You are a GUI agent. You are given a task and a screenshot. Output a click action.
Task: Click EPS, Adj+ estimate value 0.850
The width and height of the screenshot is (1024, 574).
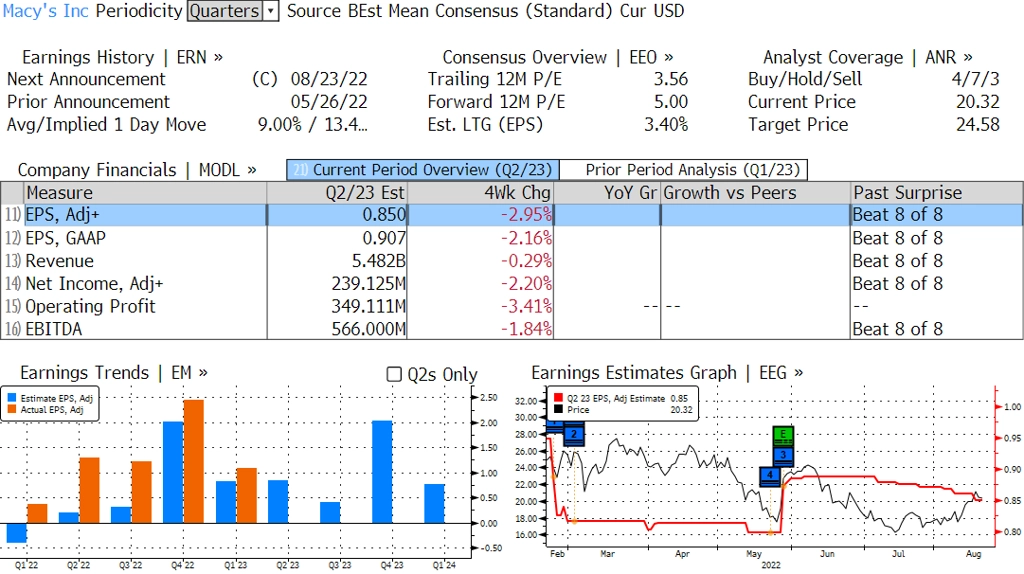(384, 215)
